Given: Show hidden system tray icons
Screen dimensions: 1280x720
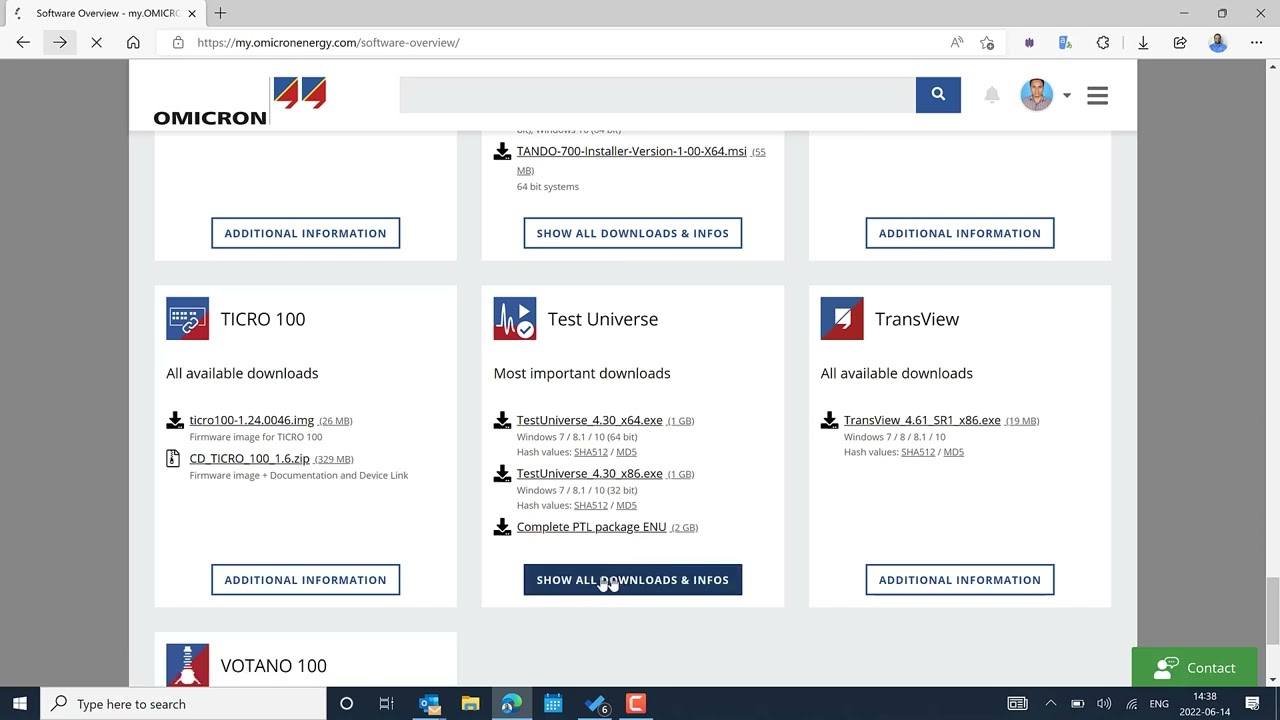Looking at the screenshot, I should 1050,704.
